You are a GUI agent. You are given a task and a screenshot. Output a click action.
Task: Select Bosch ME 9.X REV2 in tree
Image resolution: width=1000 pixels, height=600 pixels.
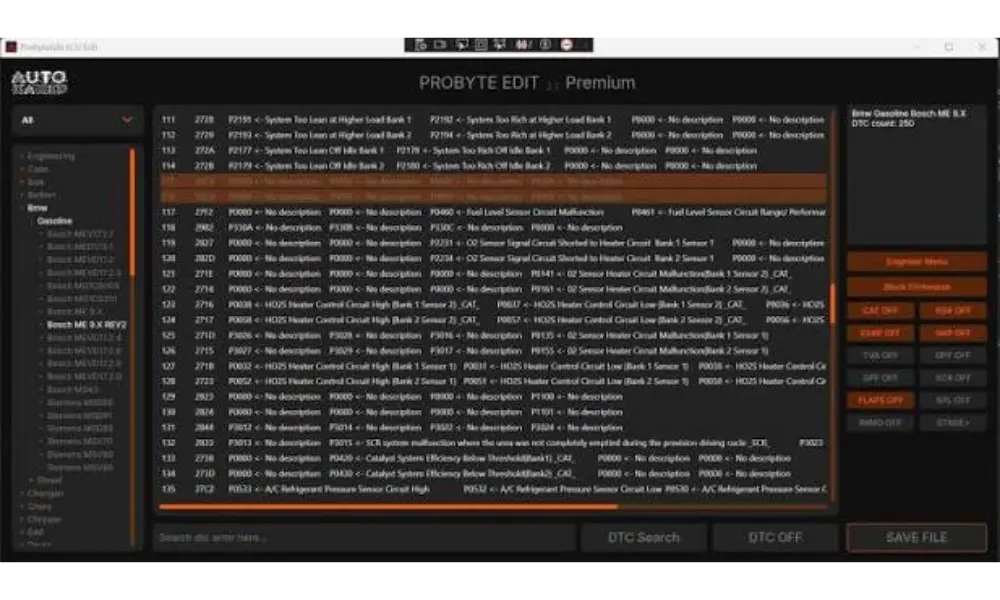(87, 325)
